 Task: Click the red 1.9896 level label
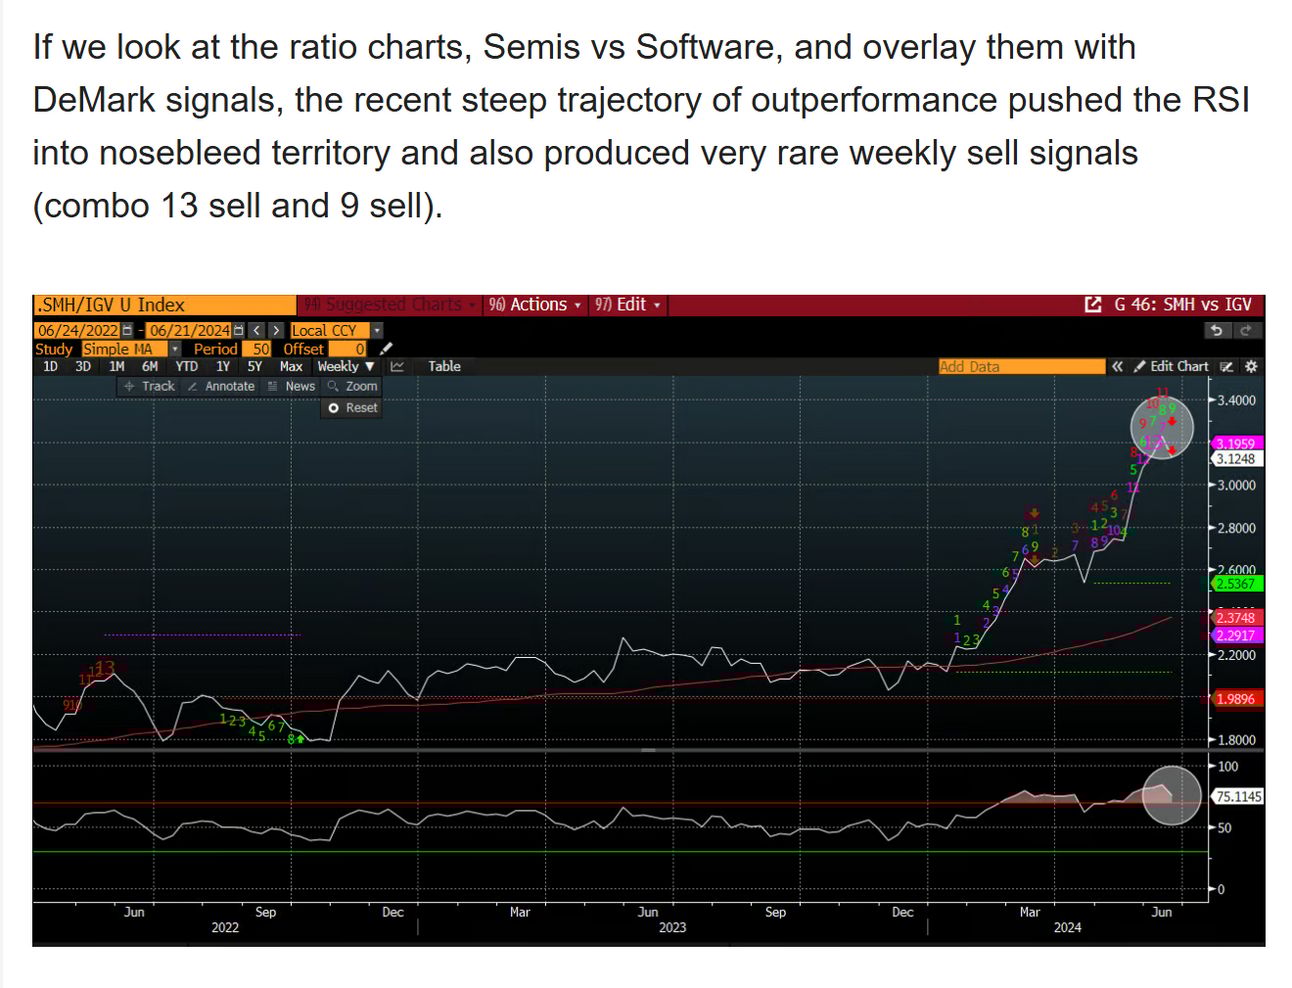1235,699
